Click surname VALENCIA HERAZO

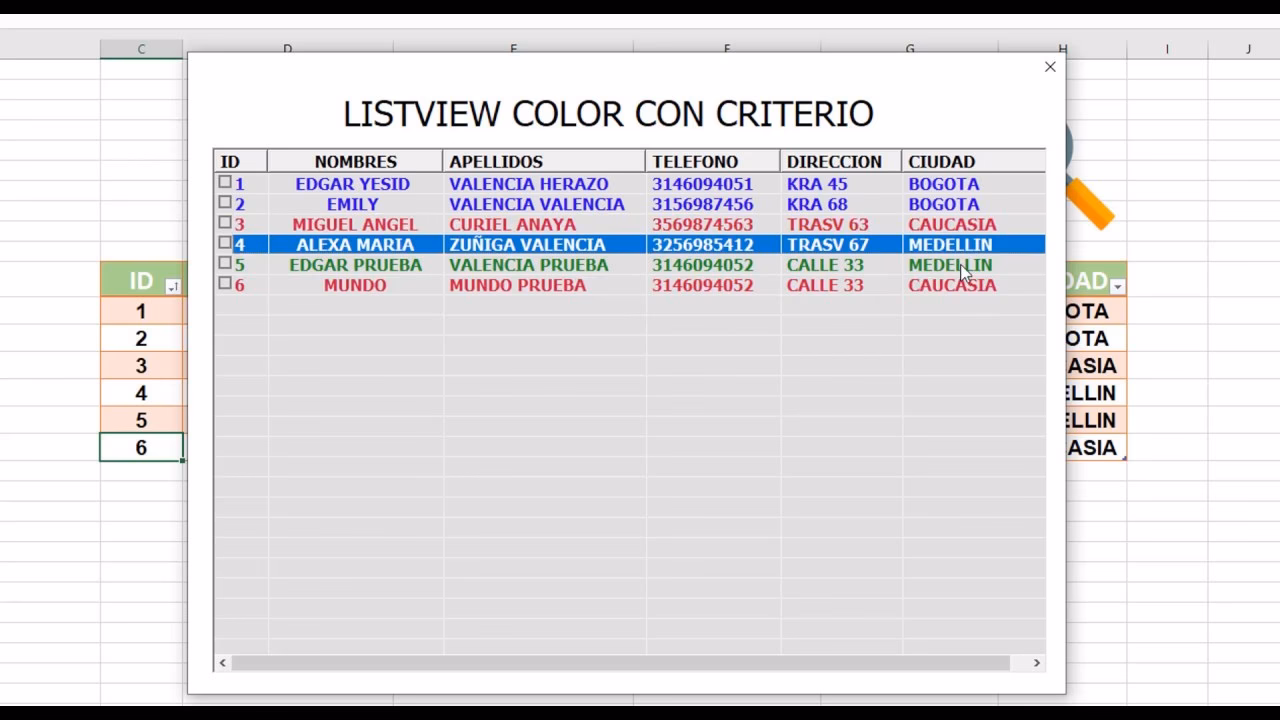tap(529, 184)
